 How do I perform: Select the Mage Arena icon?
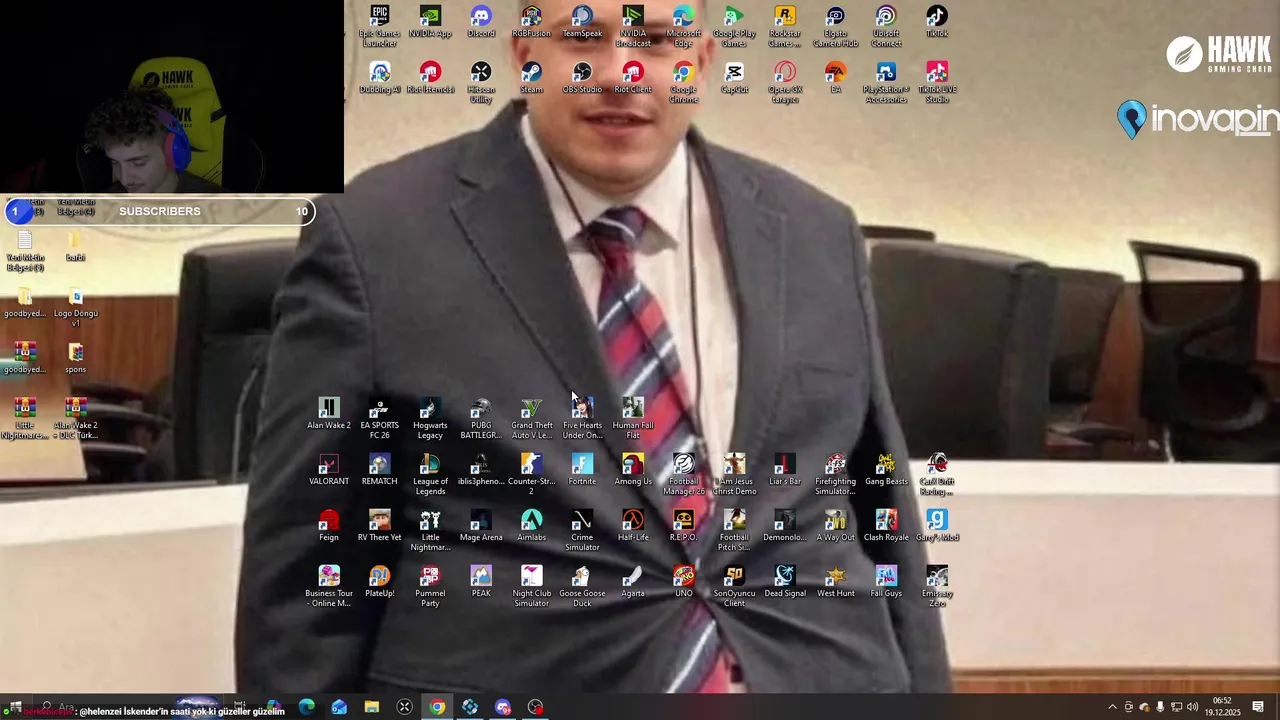tap(481, 526)
